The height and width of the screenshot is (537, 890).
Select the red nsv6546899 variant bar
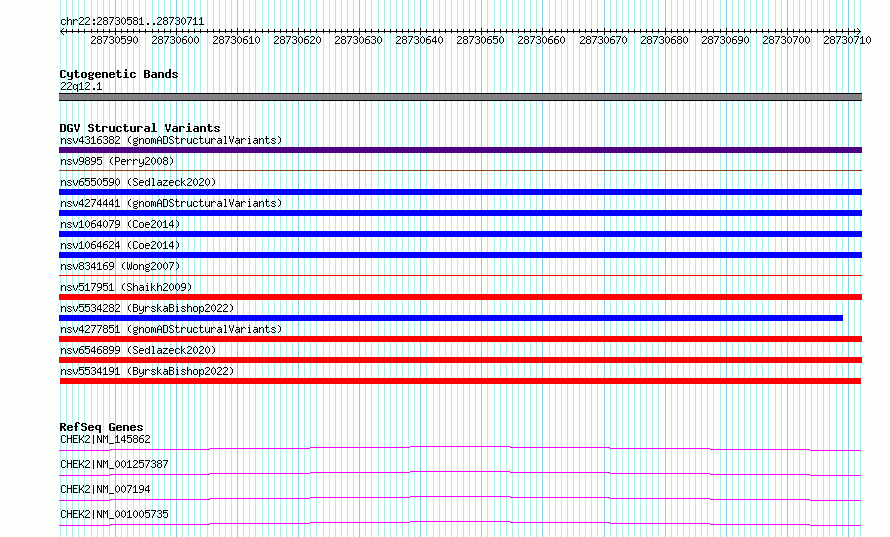pos(460,360)
